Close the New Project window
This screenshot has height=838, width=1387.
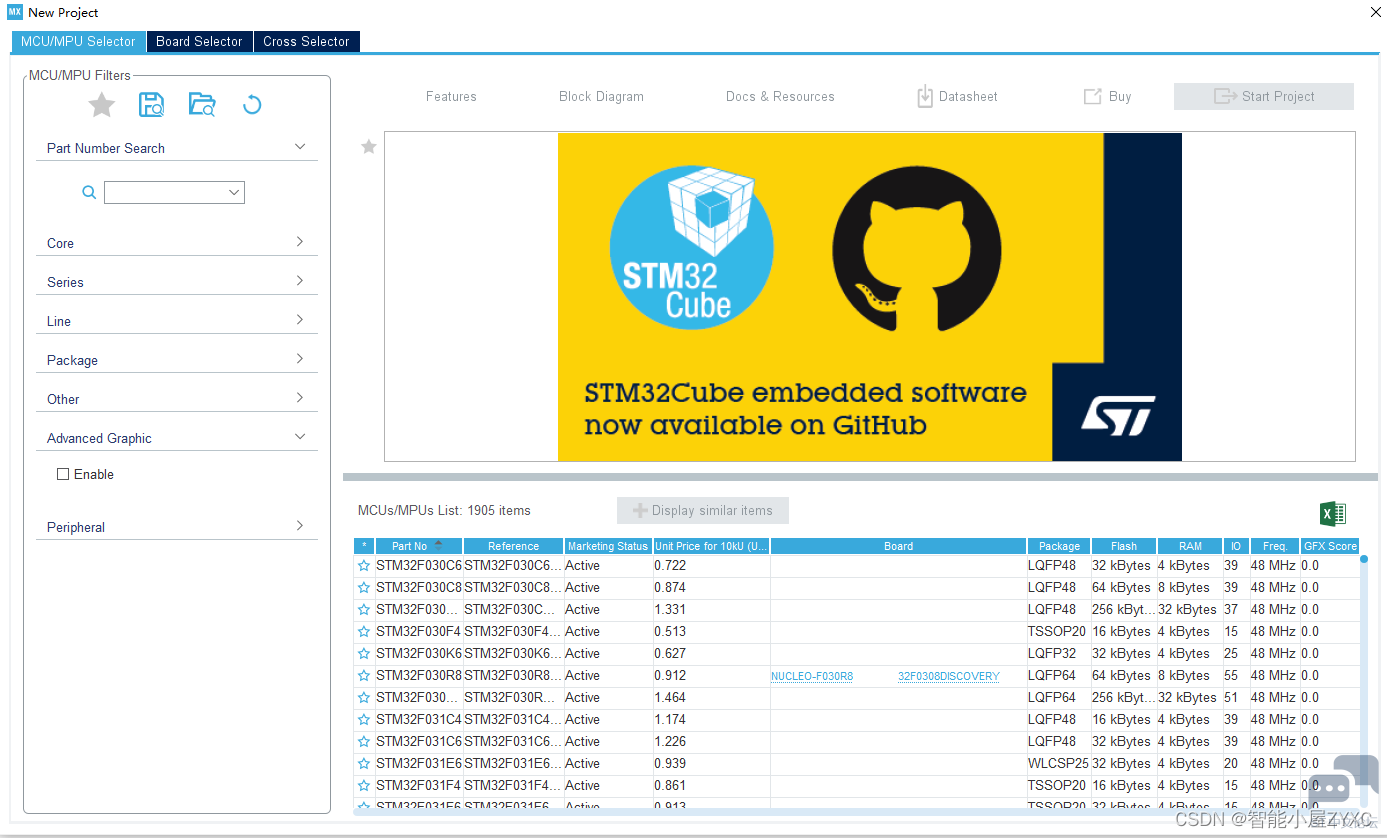[x=1374, y=12]
